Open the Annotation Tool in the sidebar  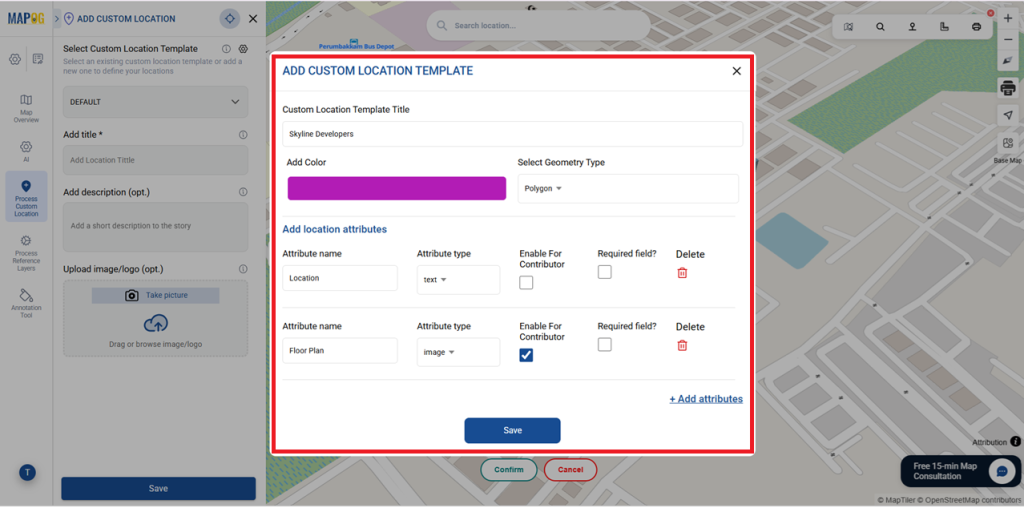(26, 304)
